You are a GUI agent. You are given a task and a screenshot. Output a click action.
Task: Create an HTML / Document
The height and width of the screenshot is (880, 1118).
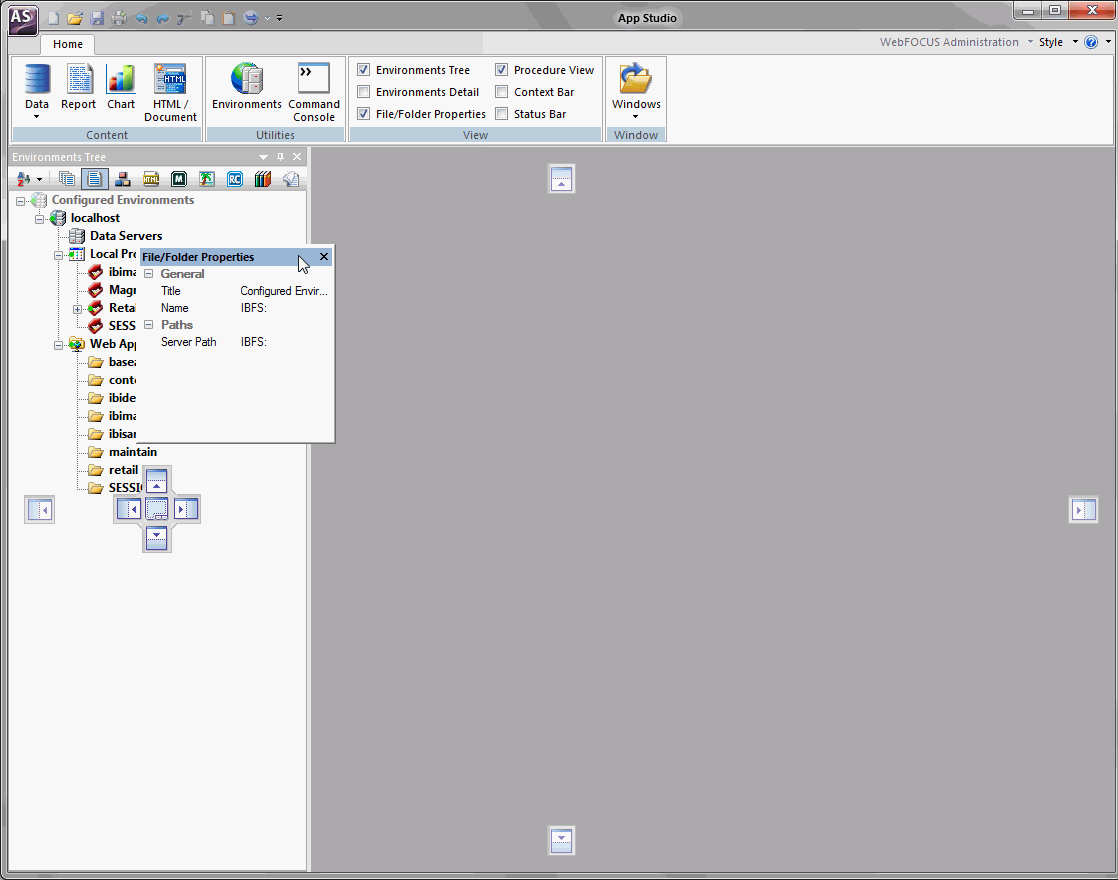pyautogui.click(x=170, y=93)
